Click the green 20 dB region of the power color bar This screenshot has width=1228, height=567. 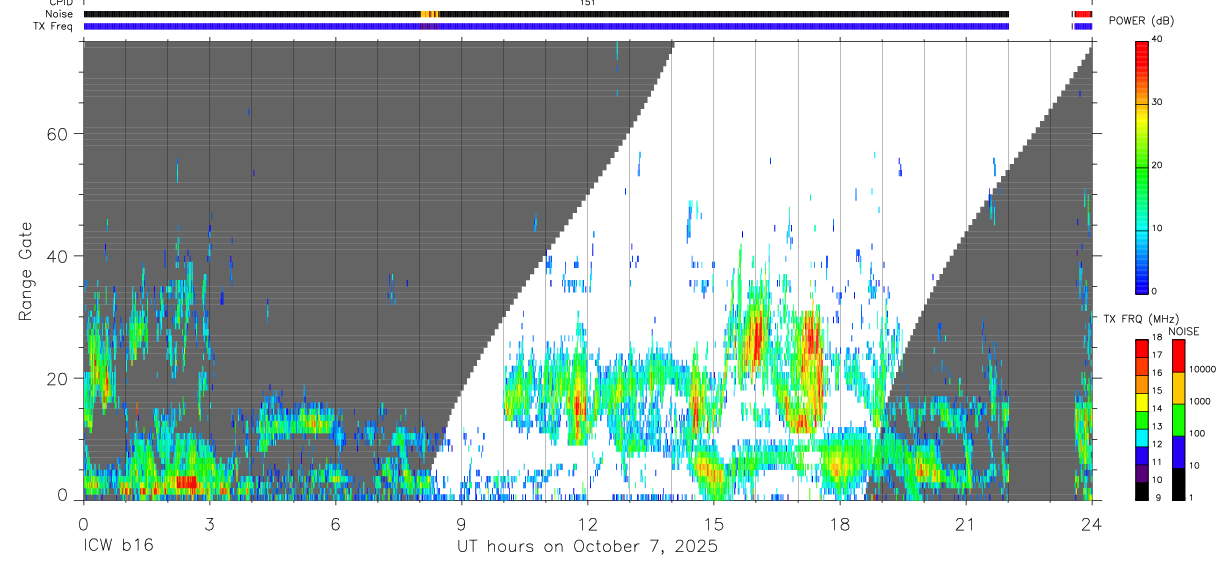[1142, 166]
